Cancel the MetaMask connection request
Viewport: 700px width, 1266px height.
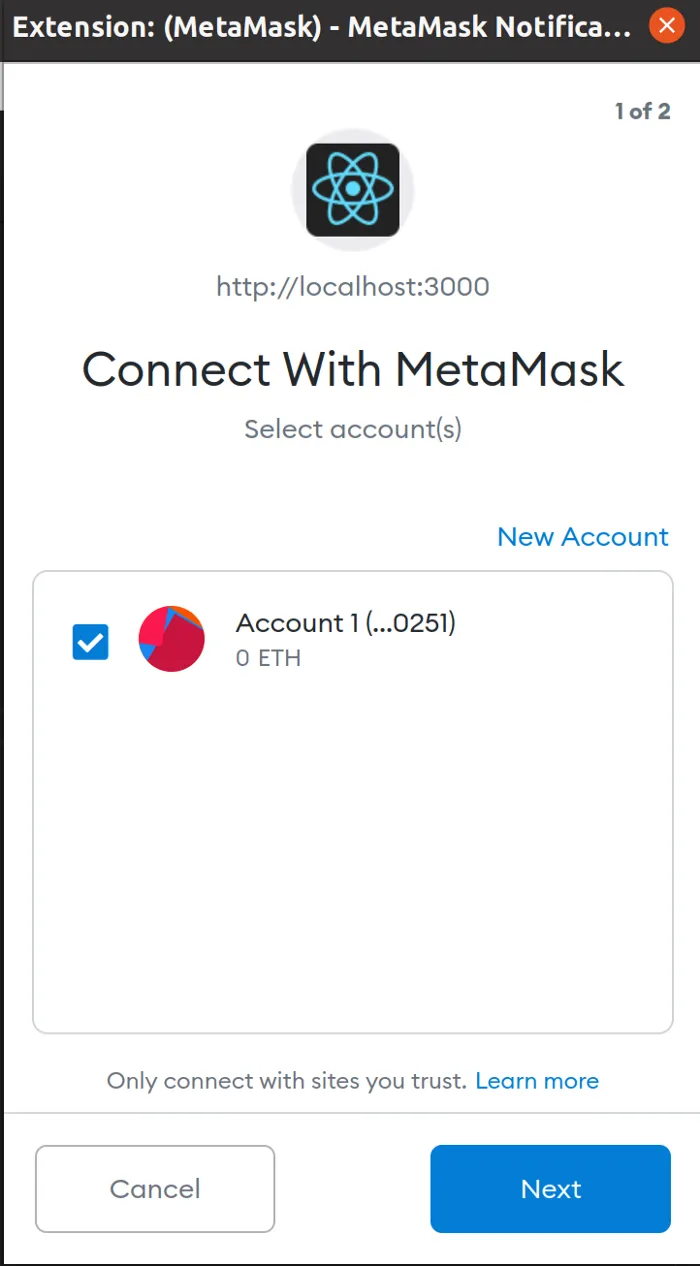coord(154,1189)
